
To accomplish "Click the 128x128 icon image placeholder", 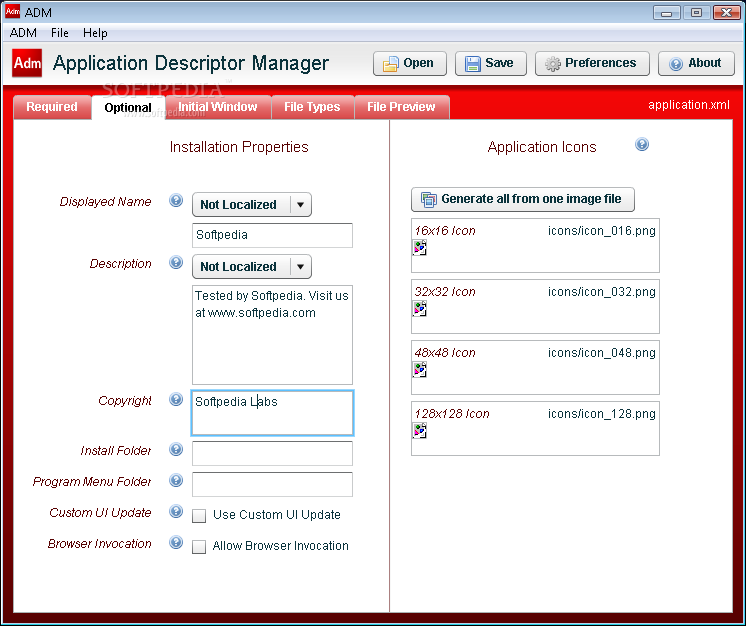I will (x=420, y=430).
